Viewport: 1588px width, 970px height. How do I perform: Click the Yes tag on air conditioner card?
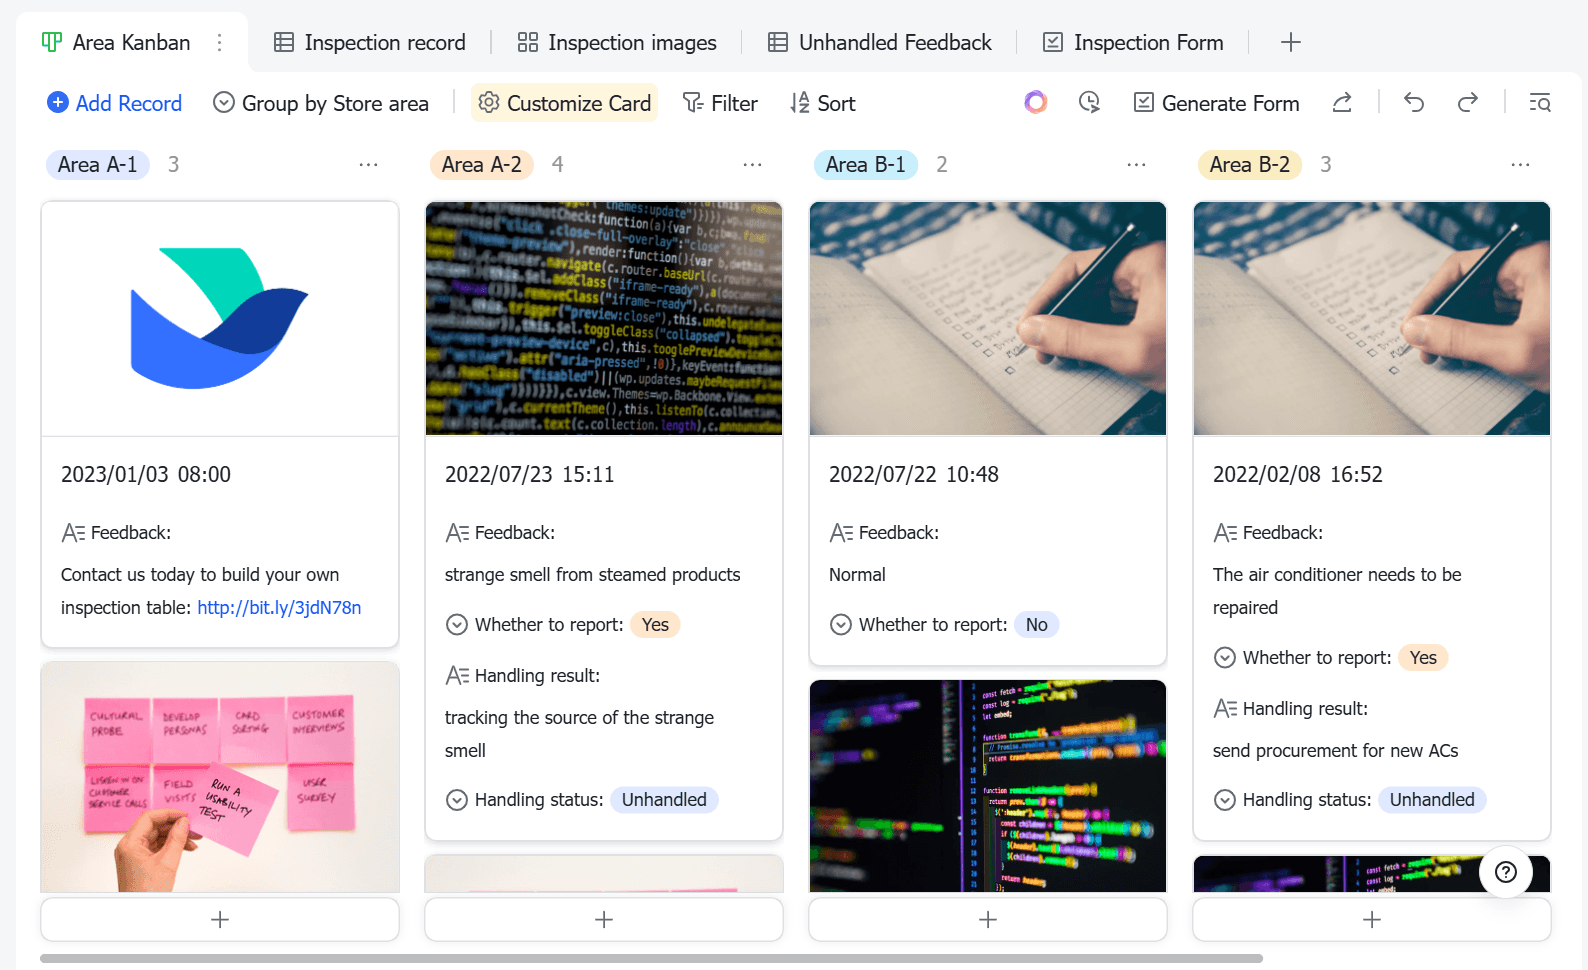tap(1423, 657)
